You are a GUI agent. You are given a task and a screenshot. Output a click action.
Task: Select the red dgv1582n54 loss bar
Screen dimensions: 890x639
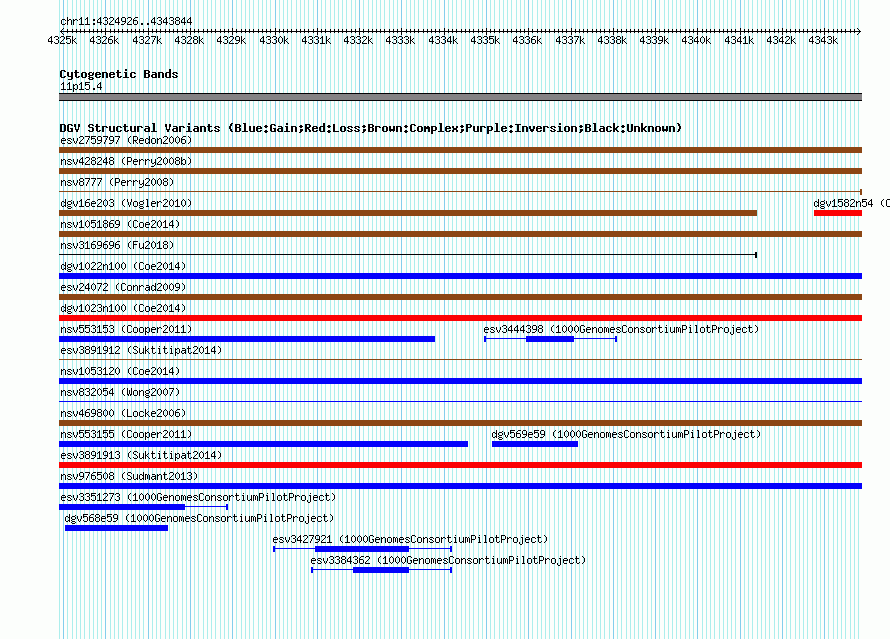coord(838,213)
